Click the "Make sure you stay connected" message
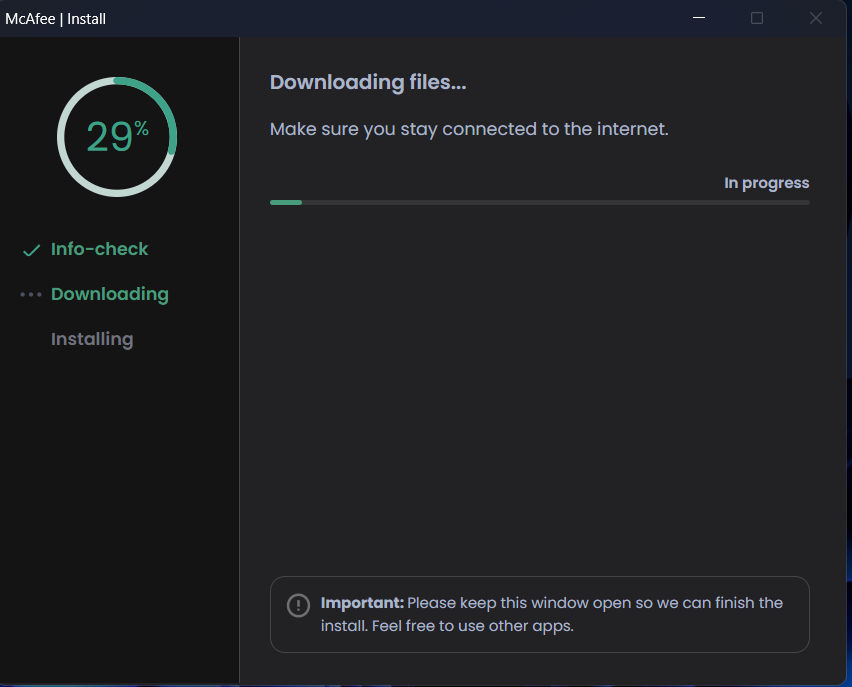 click(x=468, y=129)
